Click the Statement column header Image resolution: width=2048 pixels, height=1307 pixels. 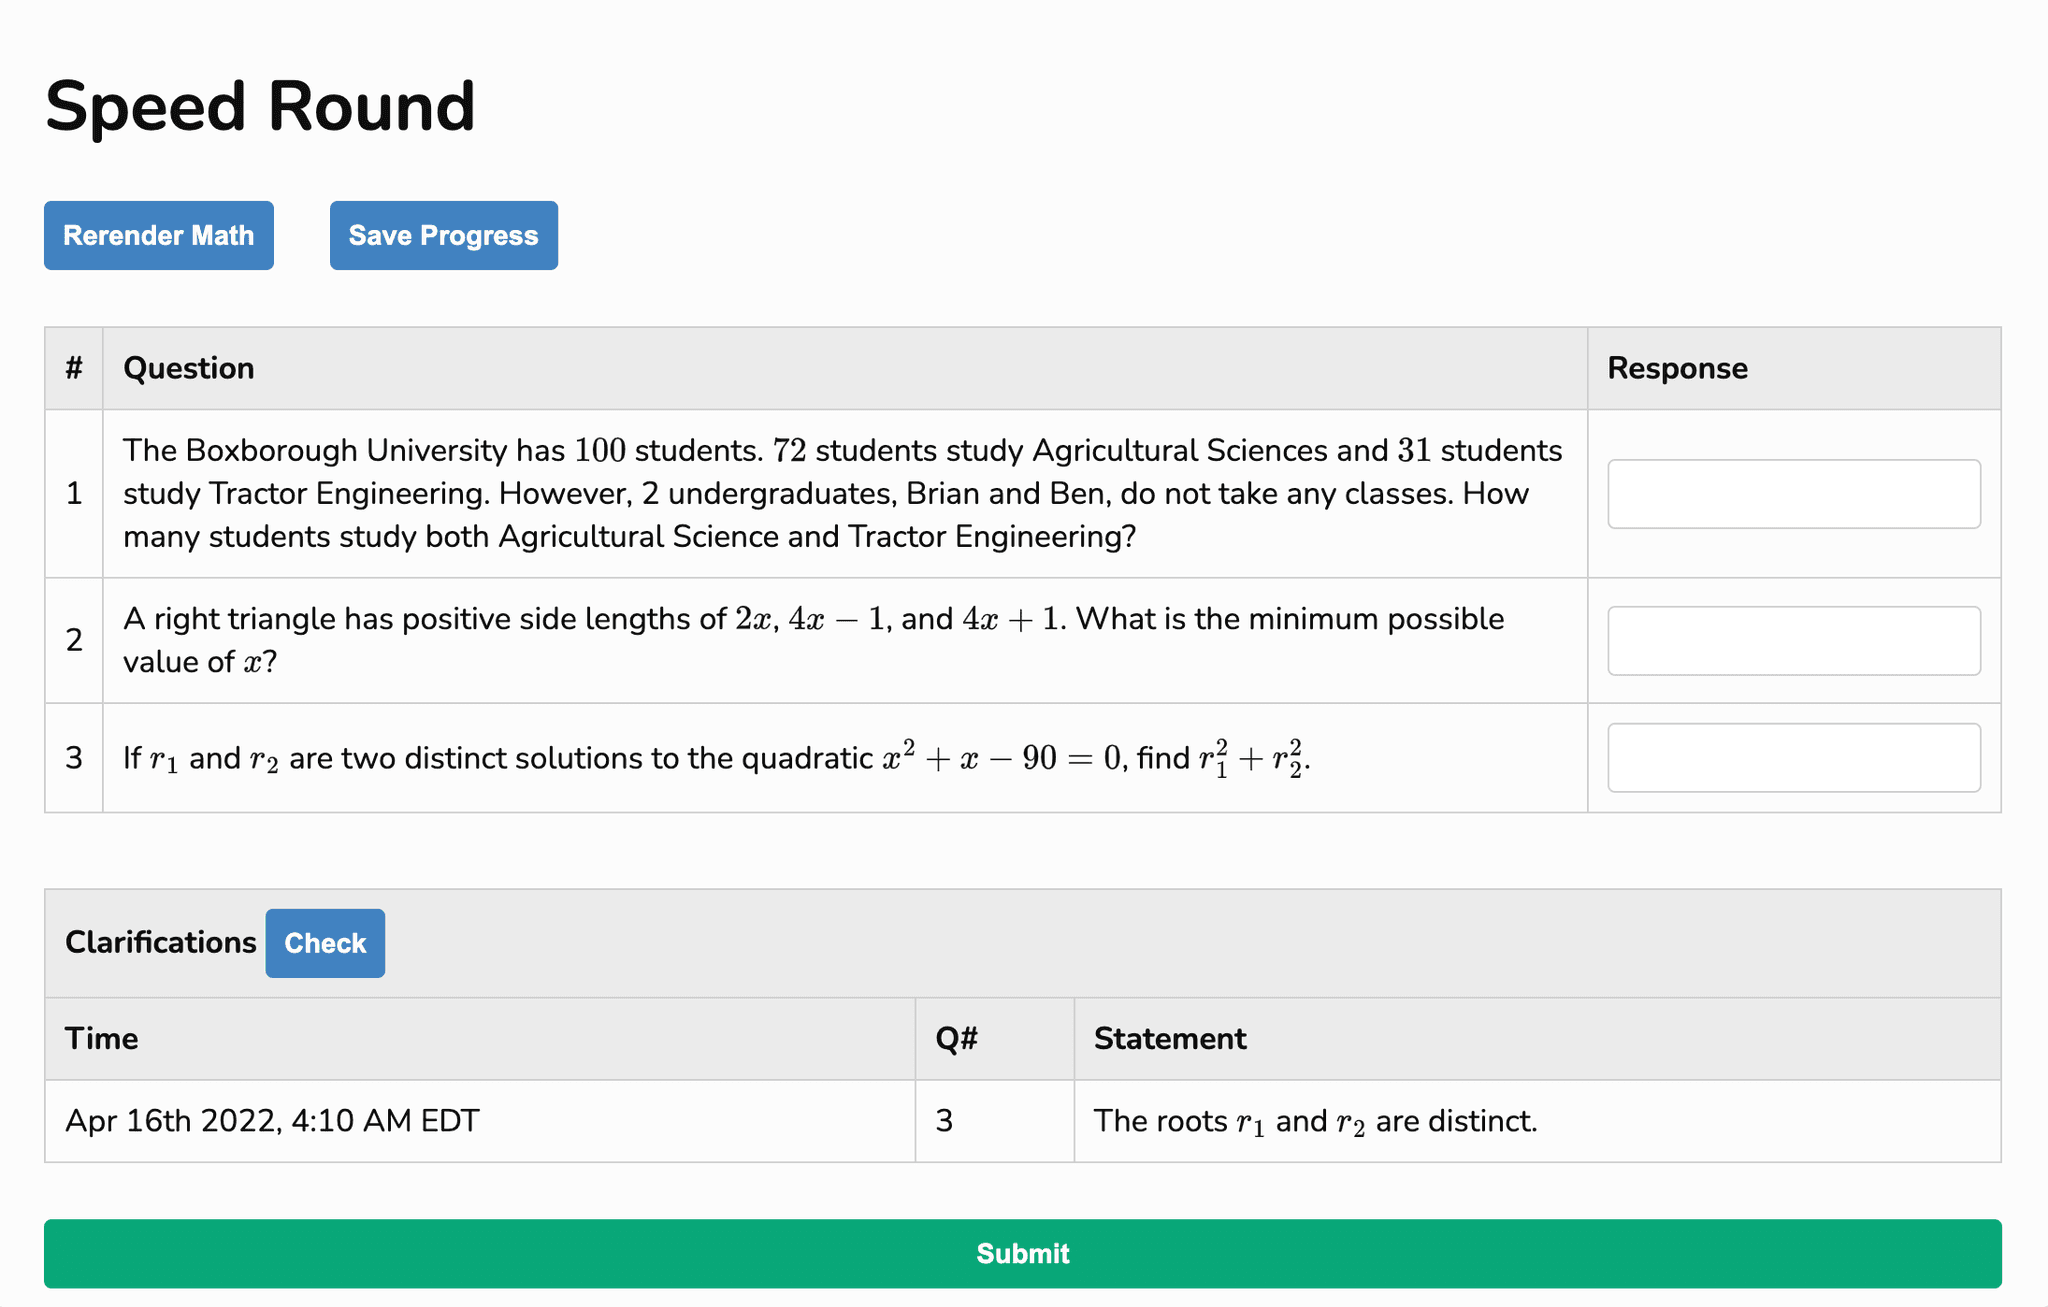pos(1169,1038)
